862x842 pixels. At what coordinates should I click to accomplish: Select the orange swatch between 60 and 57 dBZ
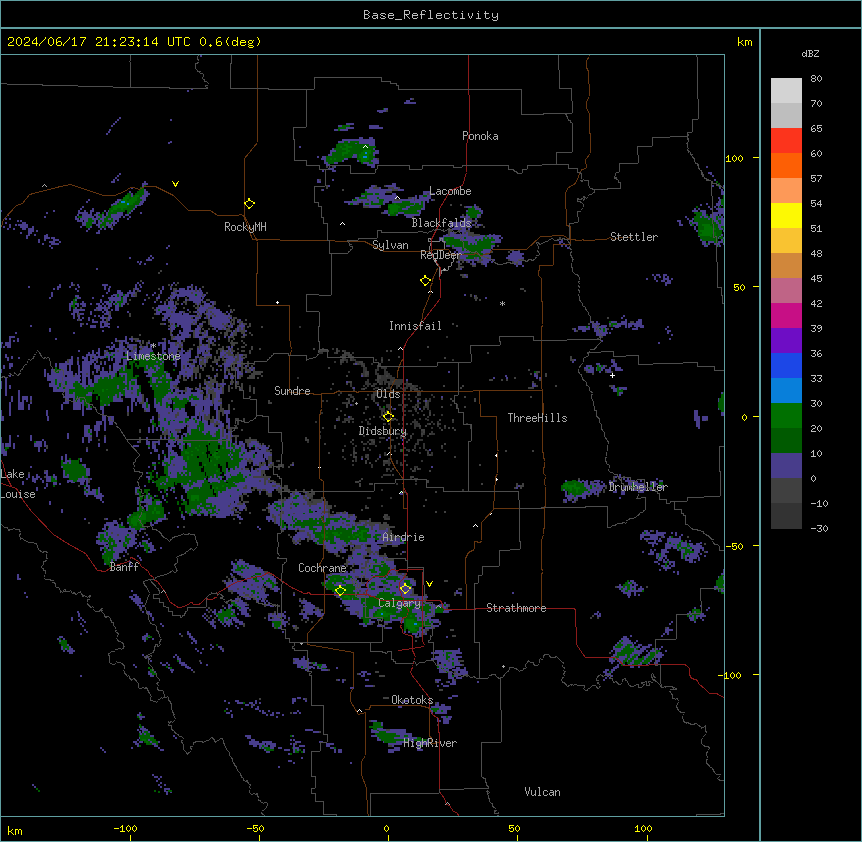point(786,165)
